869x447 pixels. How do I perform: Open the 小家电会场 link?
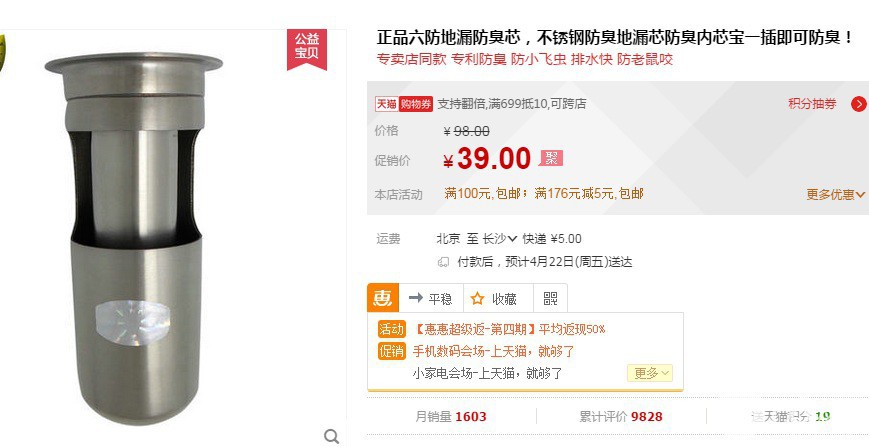point(488,373)
